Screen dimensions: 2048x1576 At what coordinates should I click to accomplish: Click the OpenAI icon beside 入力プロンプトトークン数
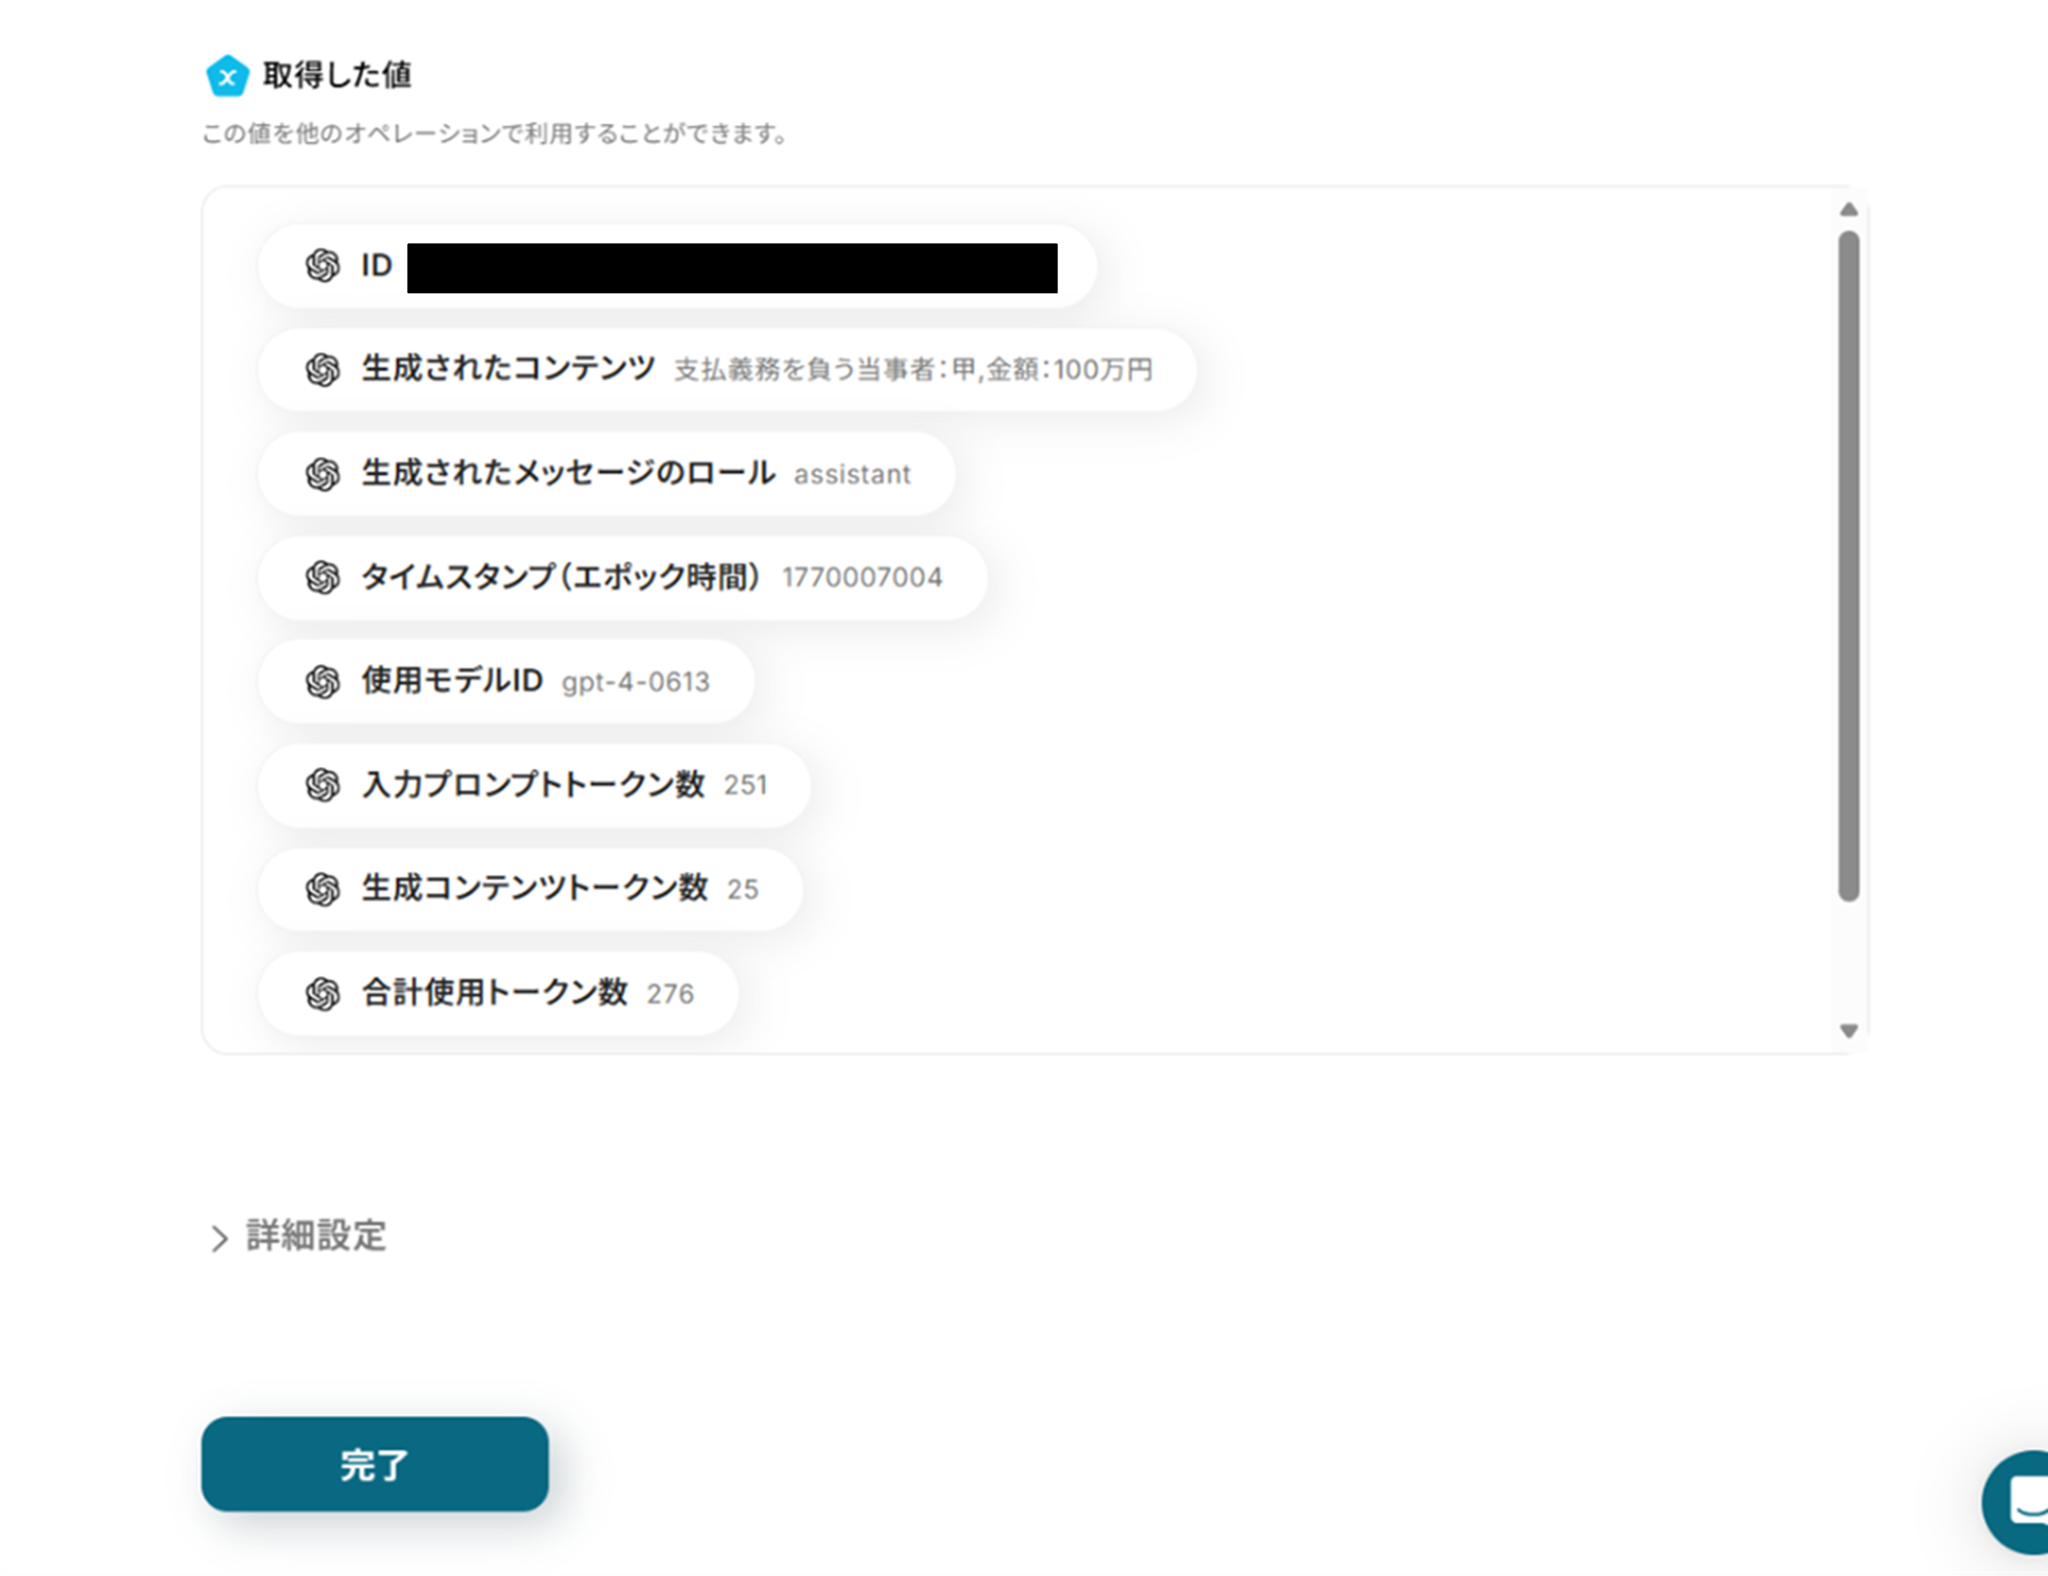coord(322,785)
